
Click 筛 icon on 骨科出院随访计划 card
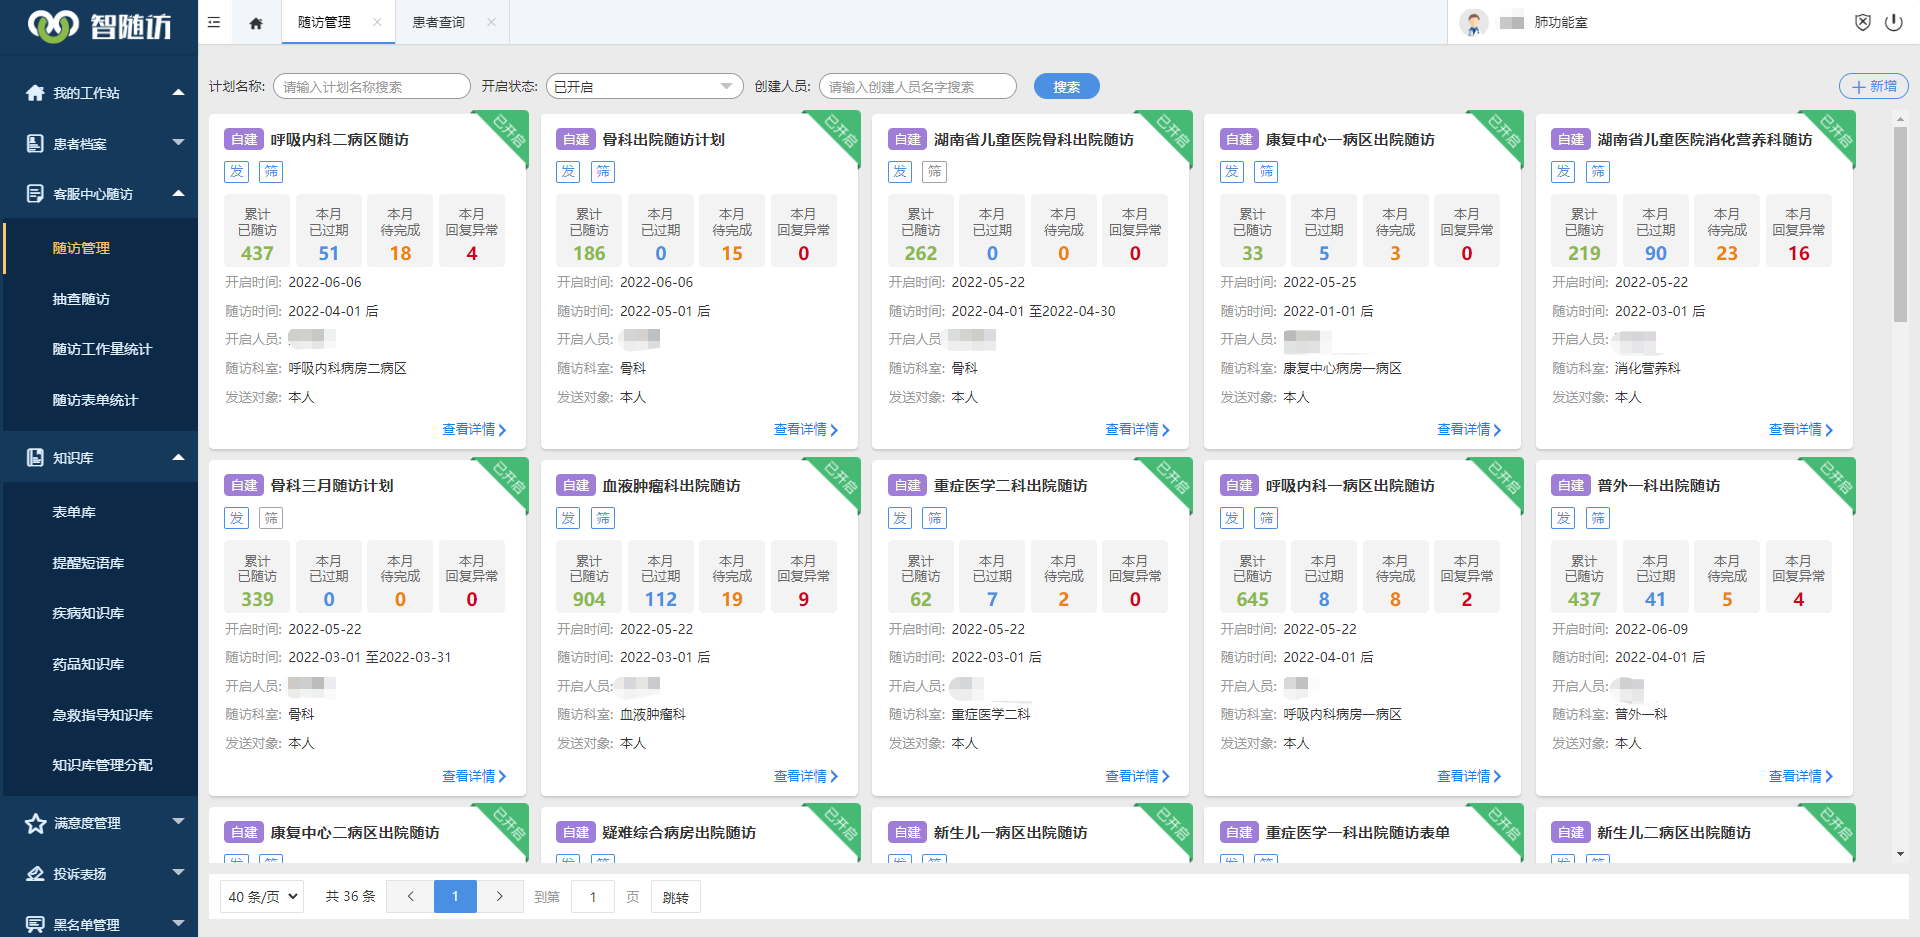point(603,172)
